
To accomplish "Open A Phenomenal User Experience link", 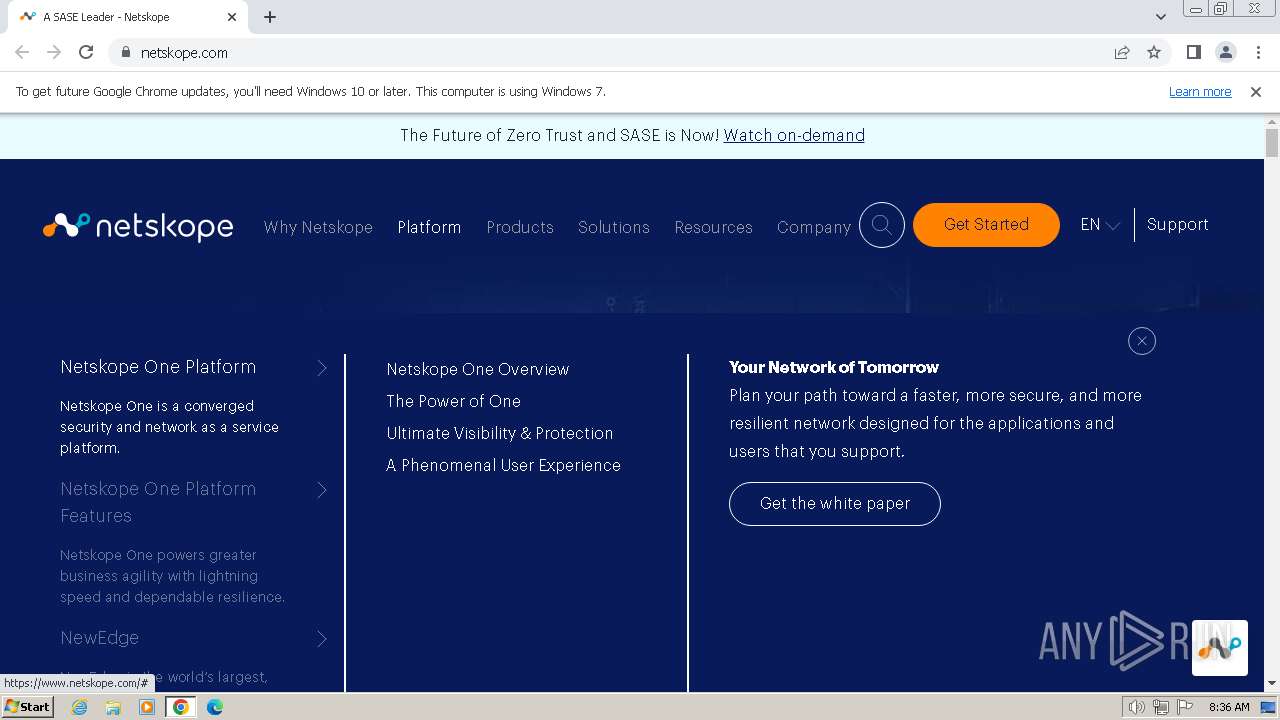I will click(x=503, y=465).
